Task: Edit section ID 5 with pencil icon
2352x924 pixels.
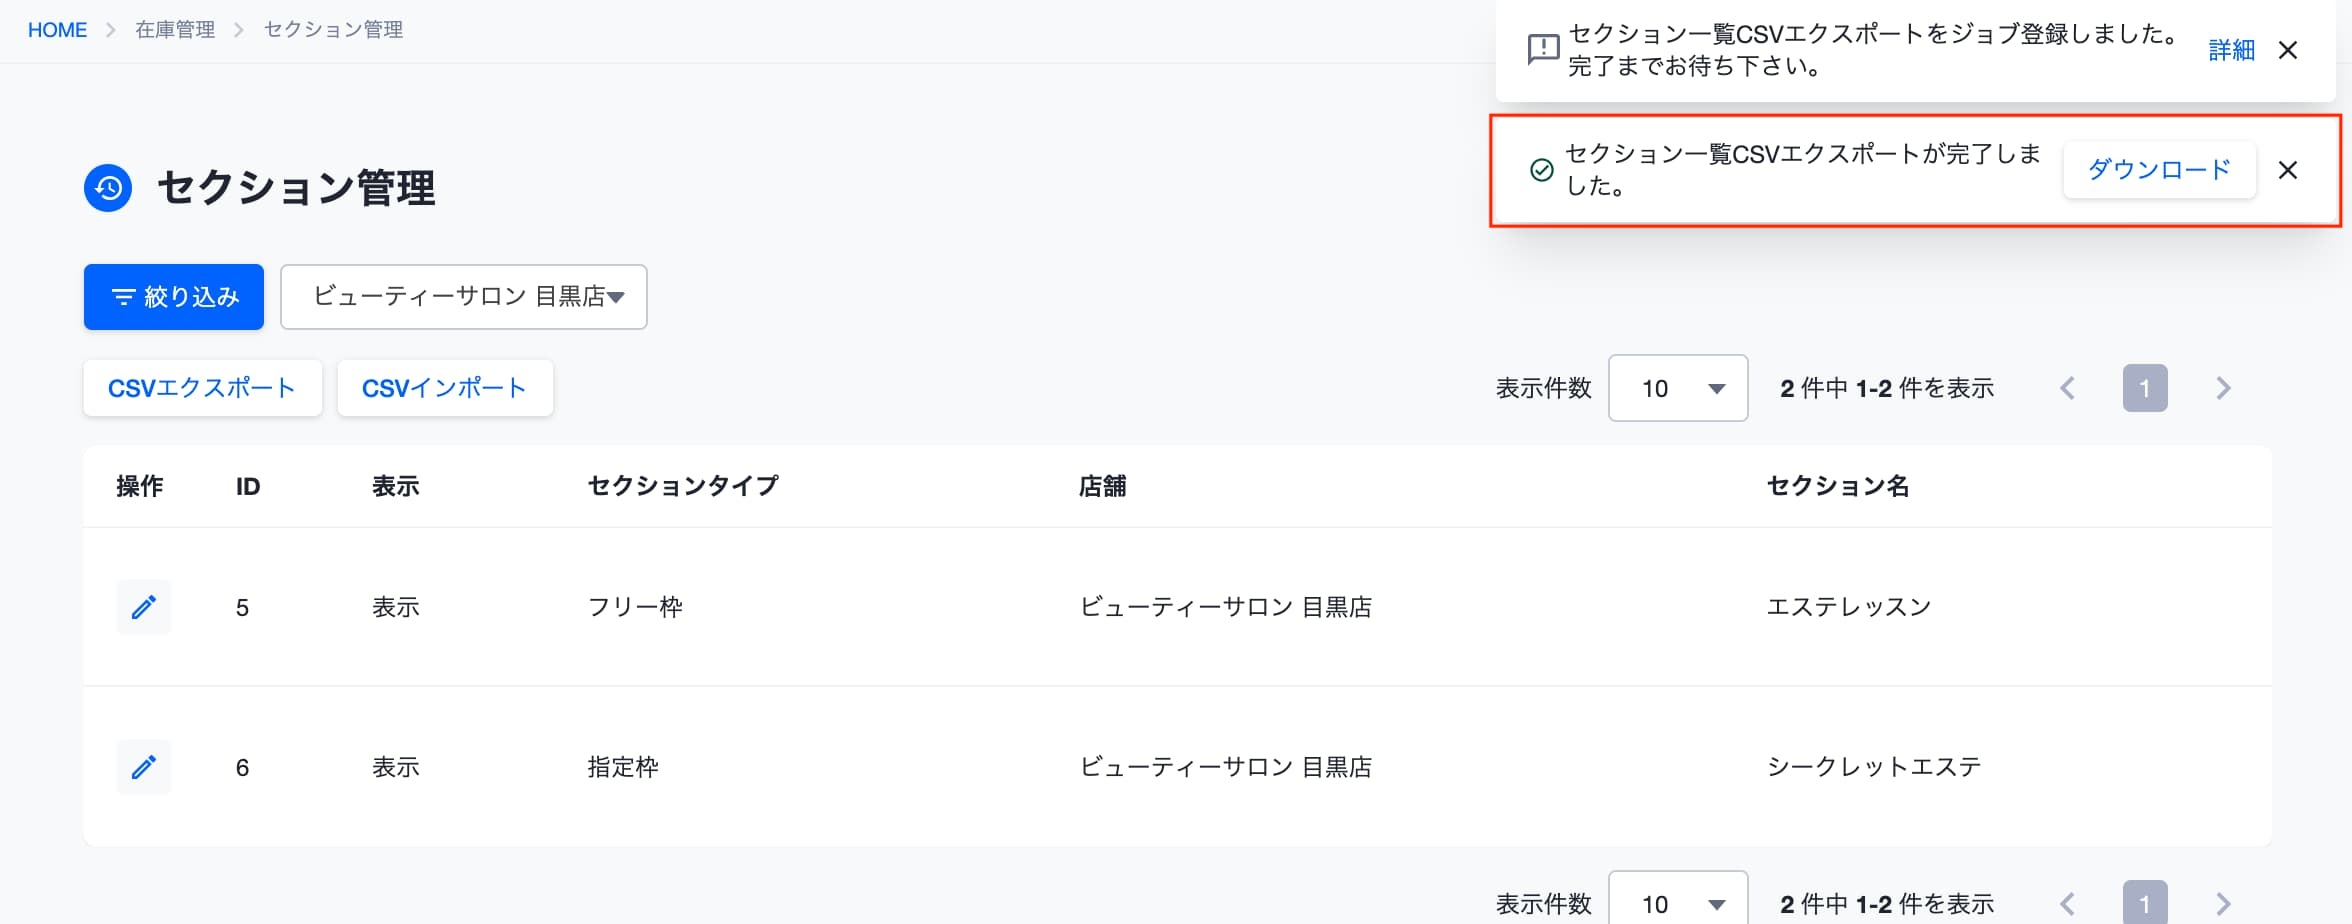Action: point(144,607)
